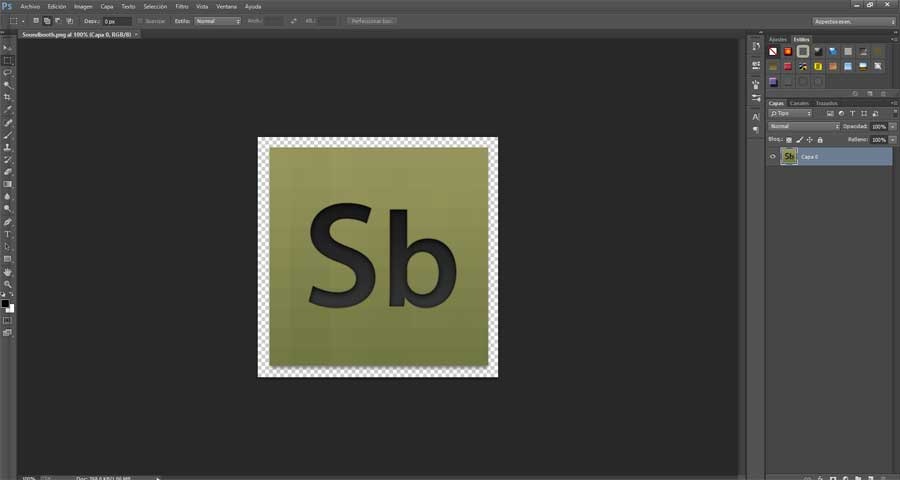The width and height of the screenshot is (900, 480).
Task: Select the Rectangular Marquee tool
Action: click(7, 60)
